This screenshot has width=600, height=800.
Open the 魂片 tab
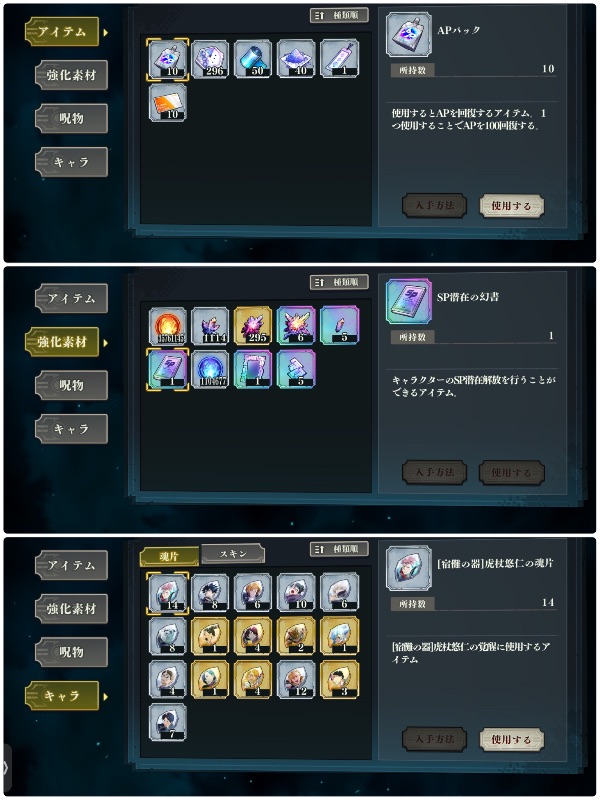tap(169, 556)
